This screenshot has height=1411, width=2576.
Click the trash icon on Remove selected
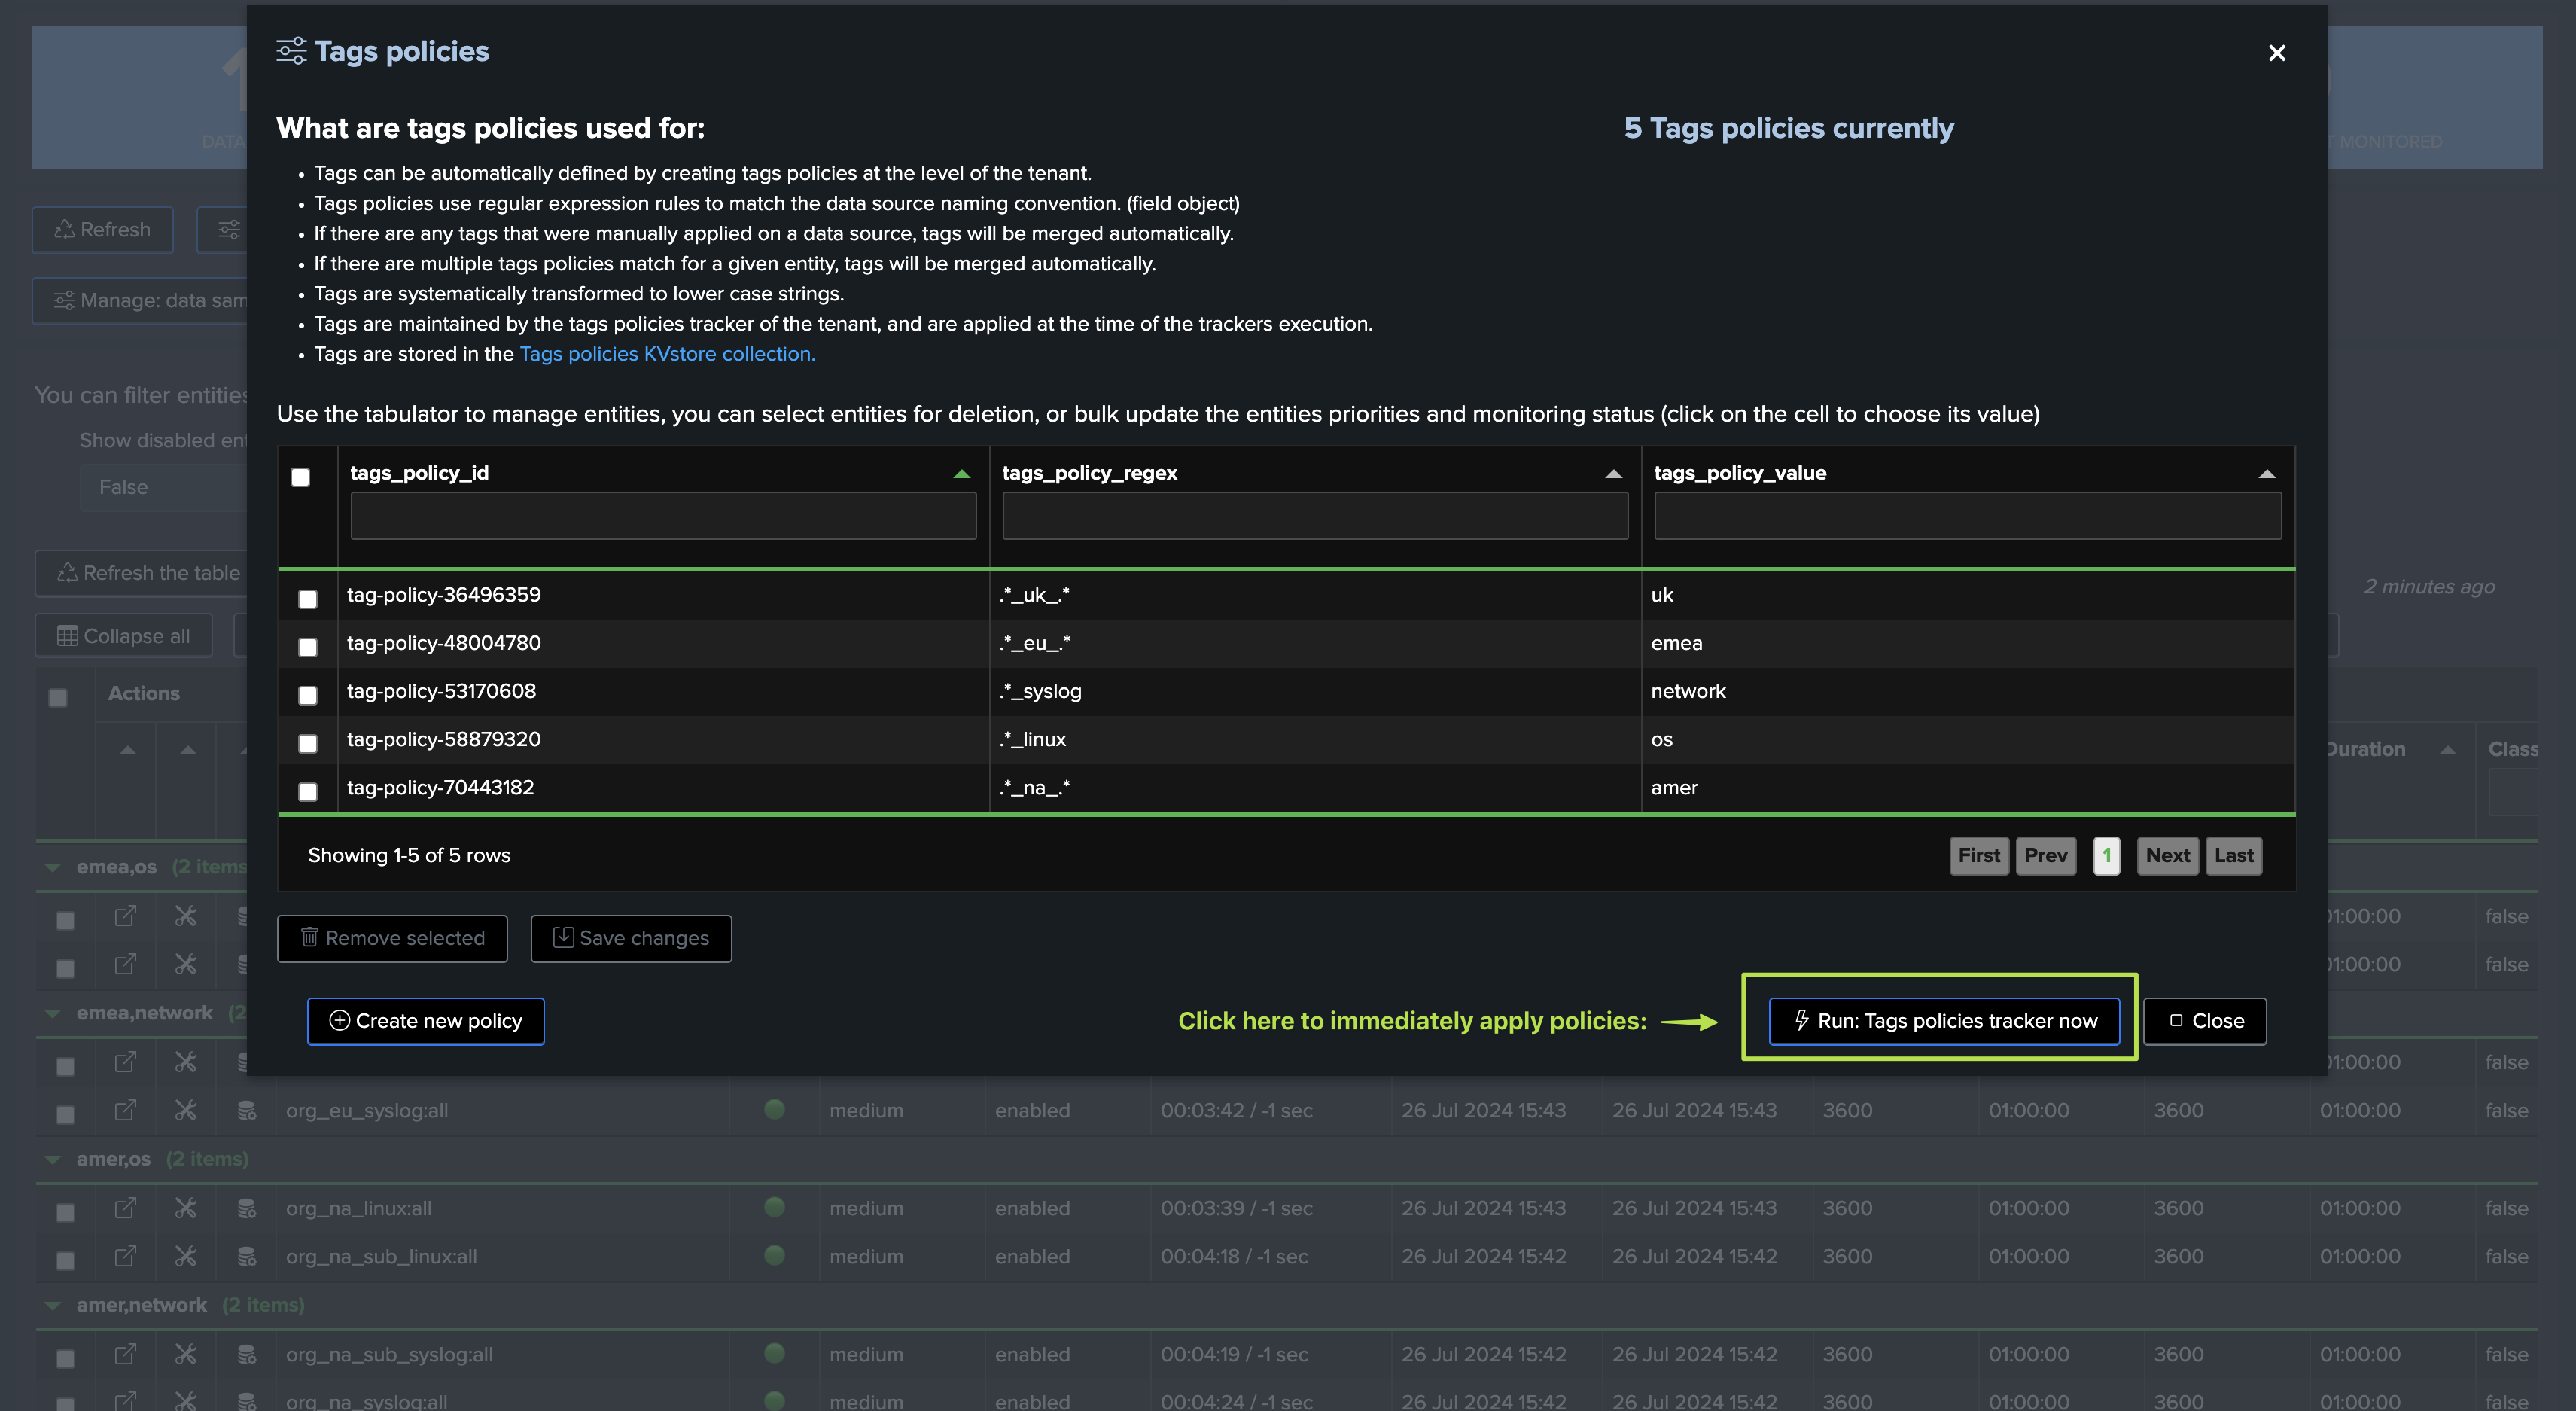[310, 937]
